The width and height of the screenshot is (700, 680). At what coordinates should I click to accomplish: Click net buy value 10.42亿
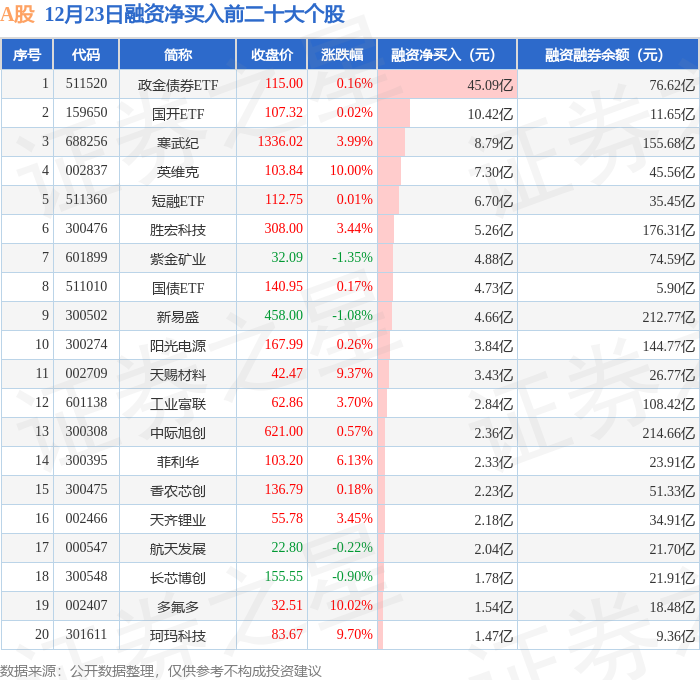[x=490, y=114]
